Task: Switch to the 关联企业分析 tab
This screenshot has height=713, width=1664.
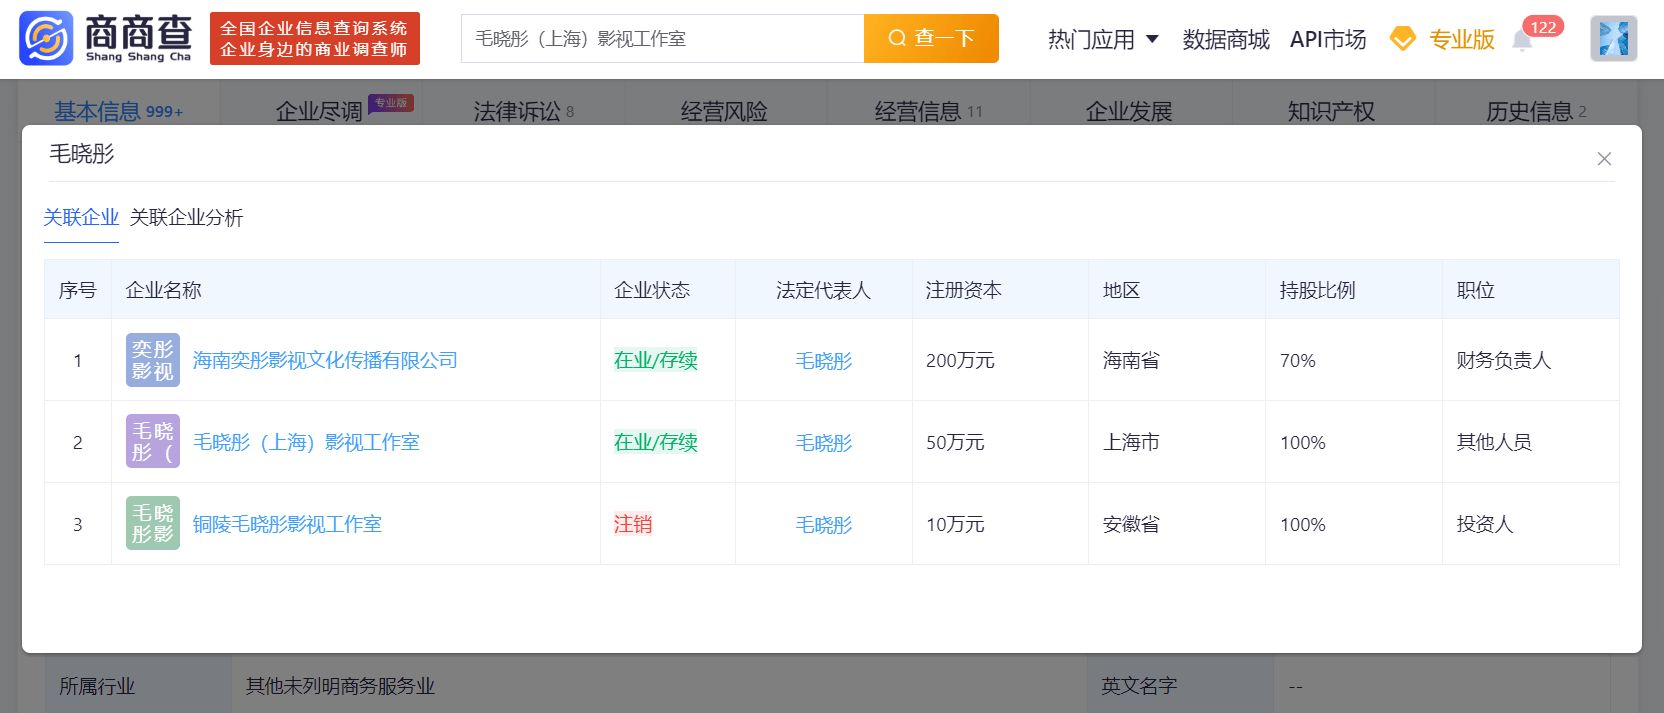Action: click(x=186, y=217)
